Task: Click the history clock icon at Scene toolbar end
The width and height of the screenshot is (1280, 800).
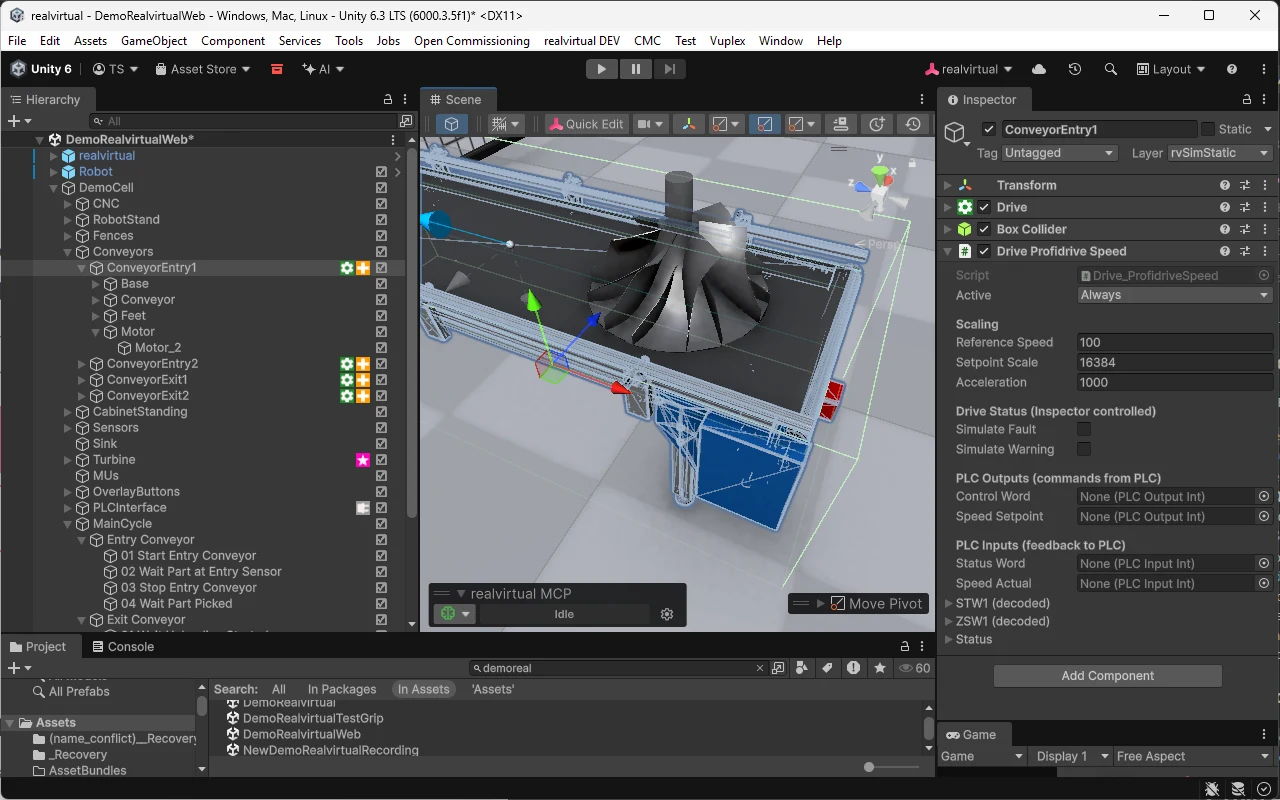Action: coord(913,124)
